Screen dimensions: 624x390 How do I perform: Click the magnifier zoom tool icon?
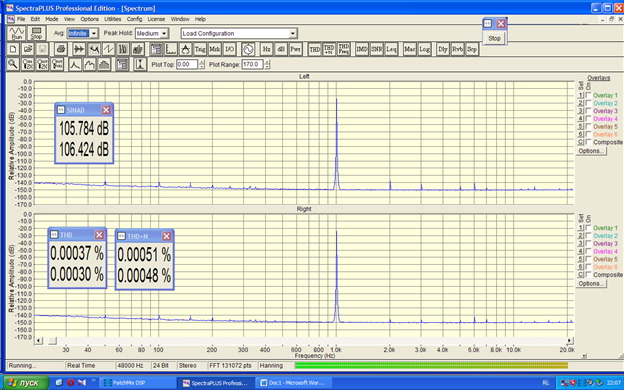[x=13, y=64]
